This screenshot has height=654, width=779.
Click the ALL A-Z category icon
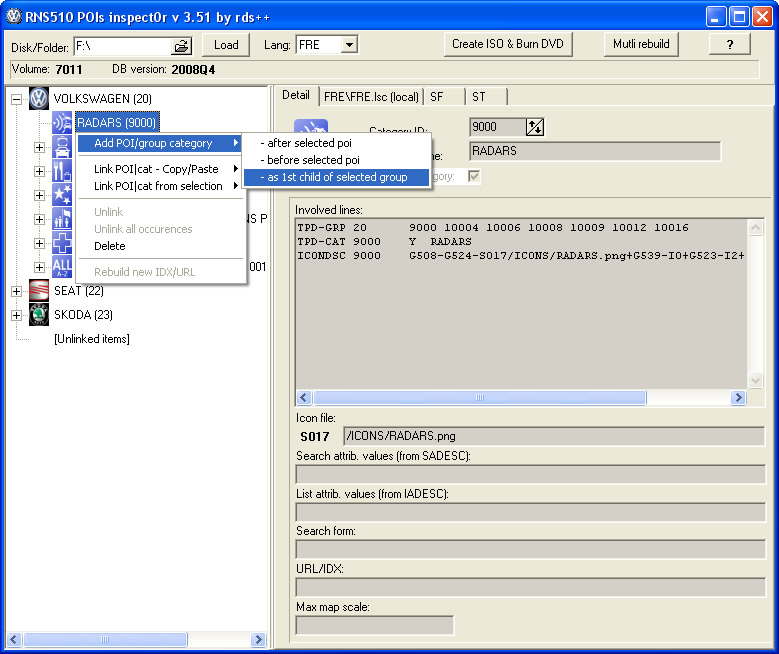62,267
